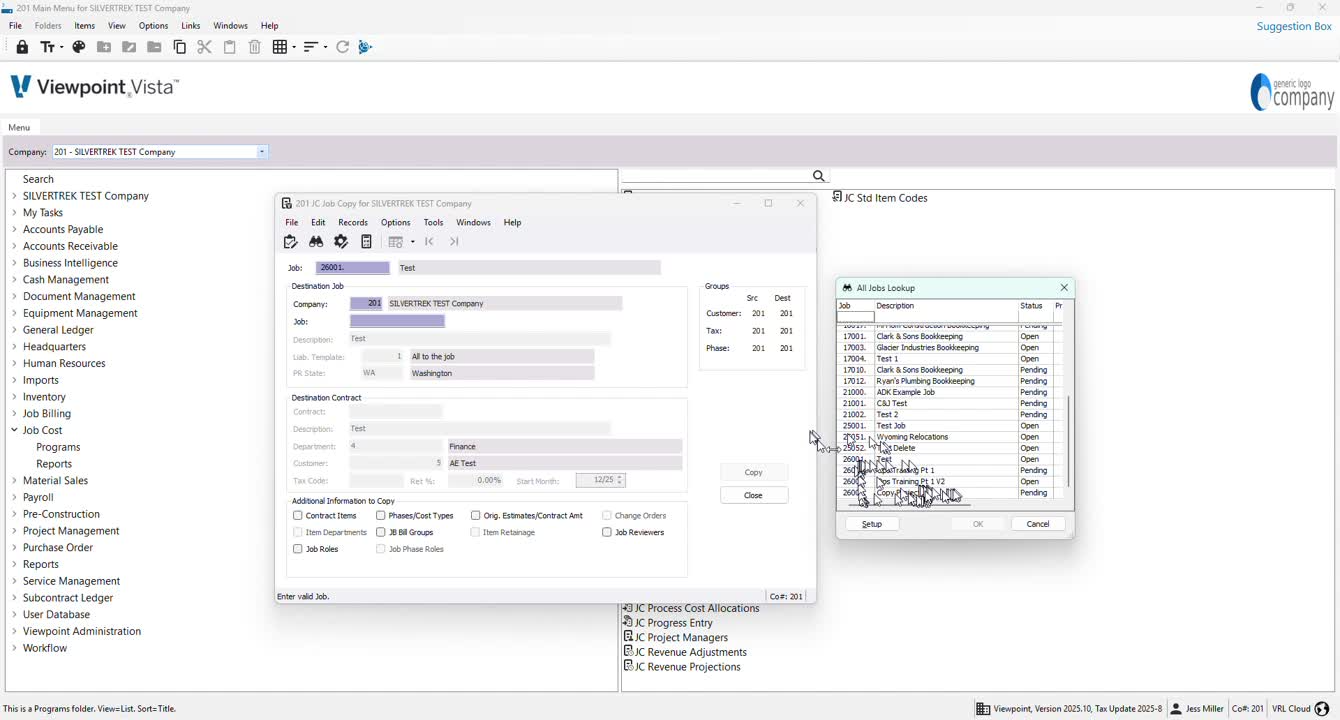This screenshot has height=720, width=1340.
Task: Open the JC Revenue Projections program icon
Action: click(x=628, y=666)
